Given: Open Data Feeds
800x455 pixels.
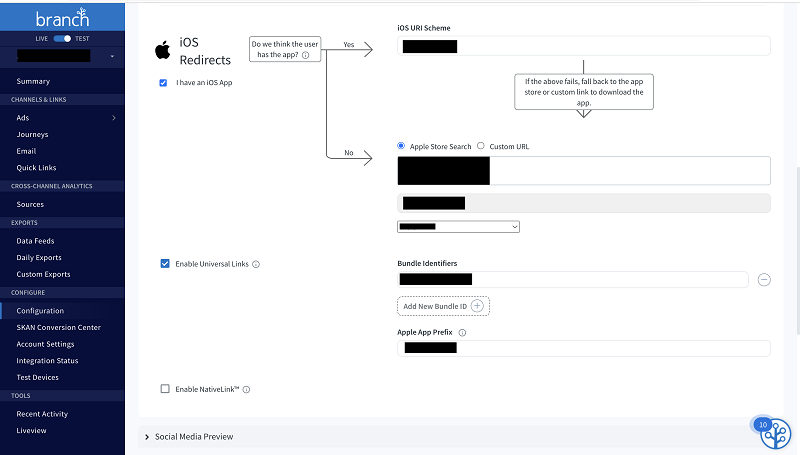Looking at the screenshot, I should pyautogui.click(x=35, y=241).
